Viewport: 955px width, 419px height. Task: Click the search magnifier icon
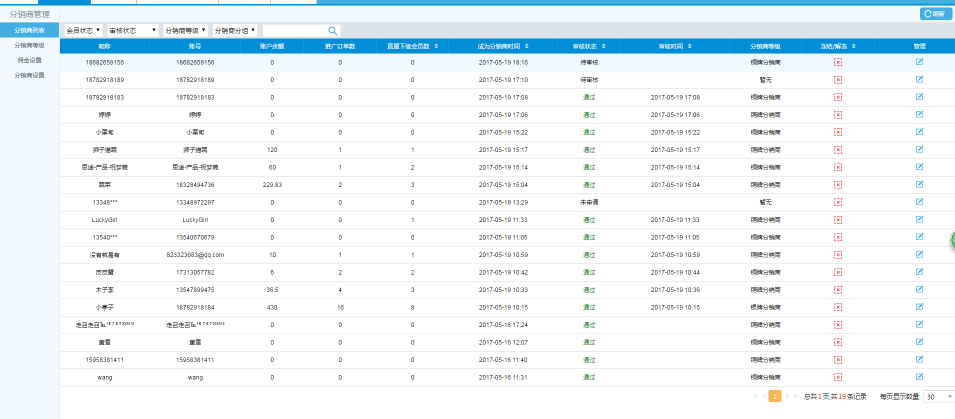[x=333, y=31]
